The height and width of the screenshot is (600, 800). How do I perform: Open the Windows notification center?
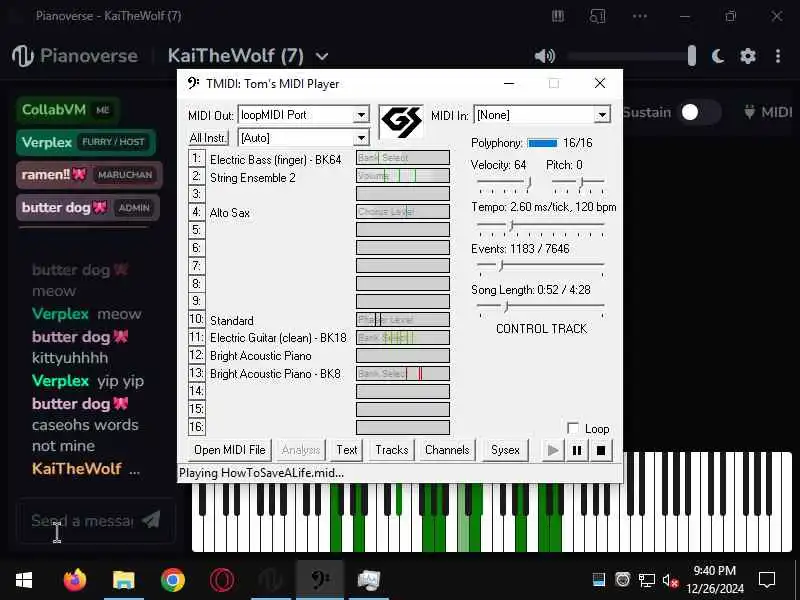pos(767,580)
